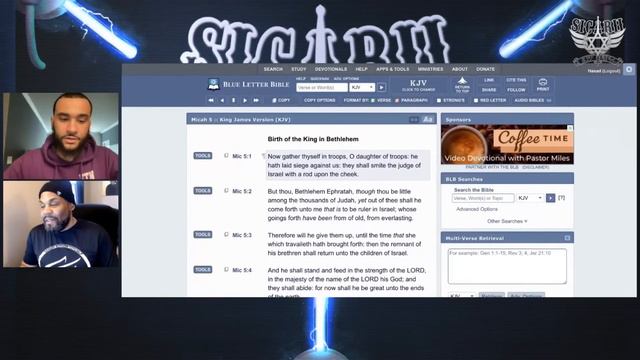Go to the next chapter arrow
This screenshot has height=360, width=640.
[245, 100]
